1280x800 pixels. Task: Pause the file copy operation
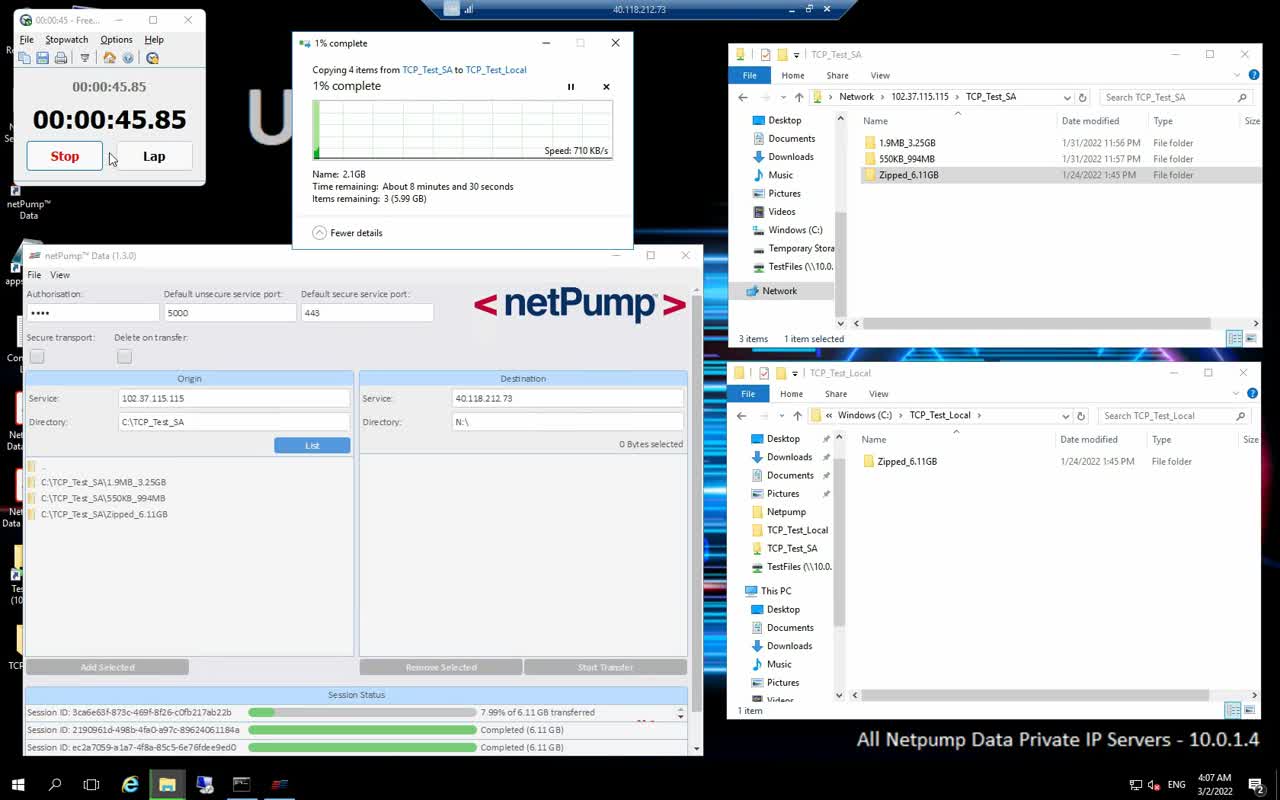[571, 87]
